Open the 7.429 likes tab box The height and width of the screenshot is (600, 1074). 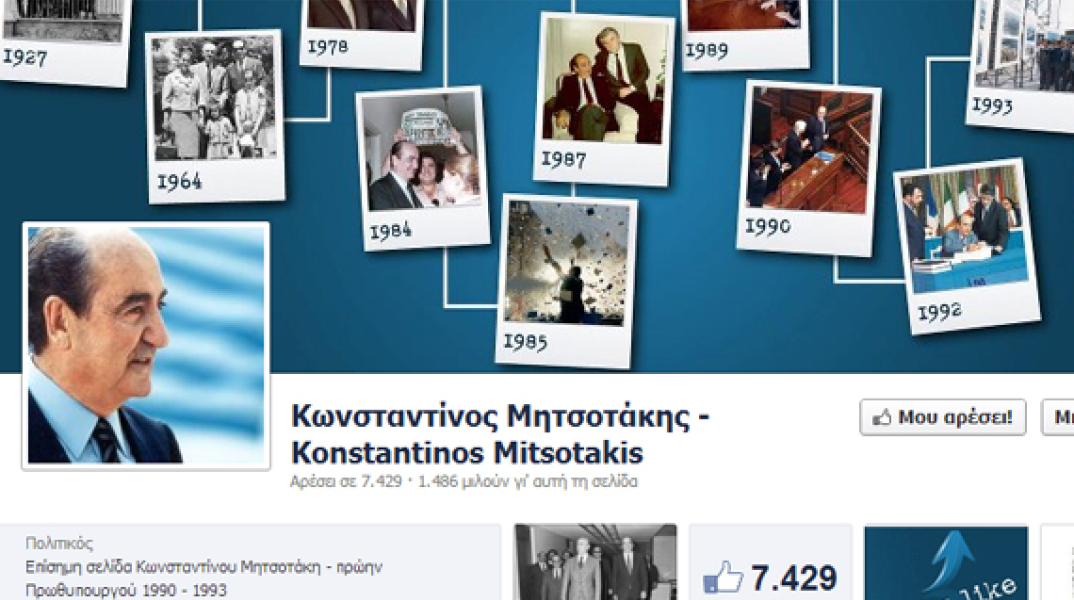pos(770,562)
